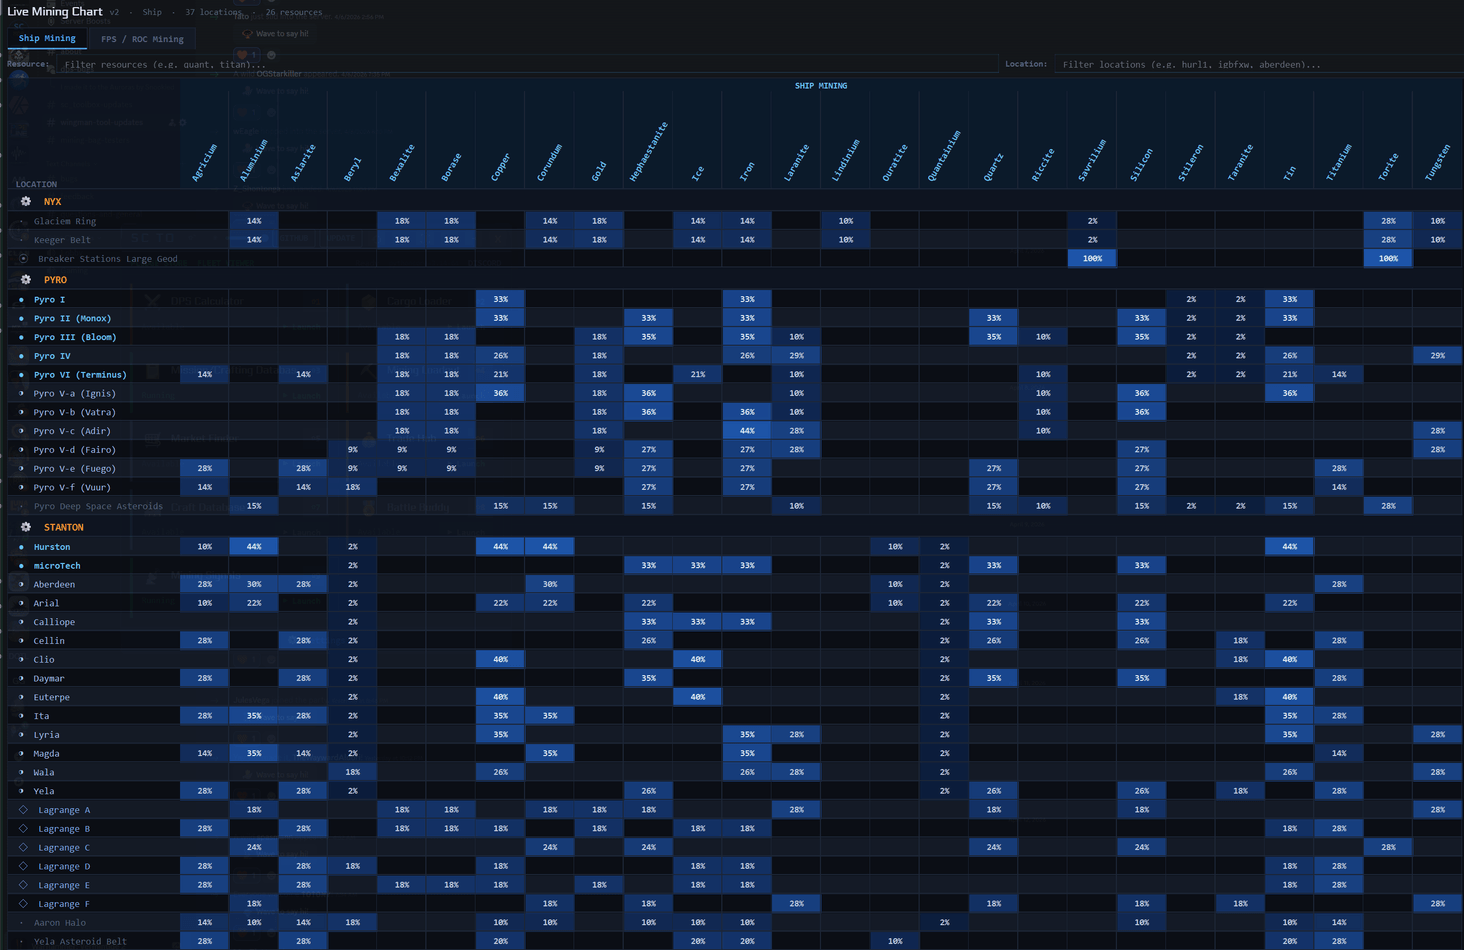Click the Tungsten column header

point(1437,162)
